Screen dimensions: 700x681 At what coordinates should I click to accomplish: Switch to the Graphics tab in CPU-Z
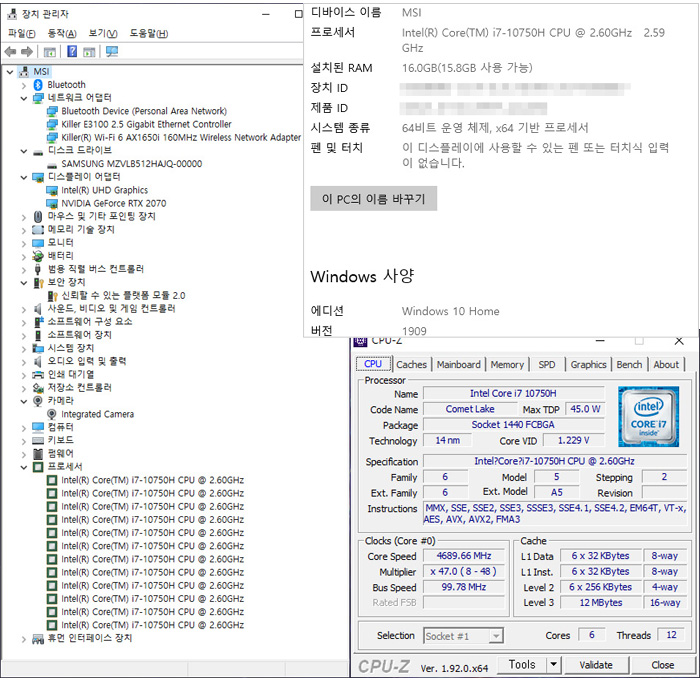tap(588, 365)
